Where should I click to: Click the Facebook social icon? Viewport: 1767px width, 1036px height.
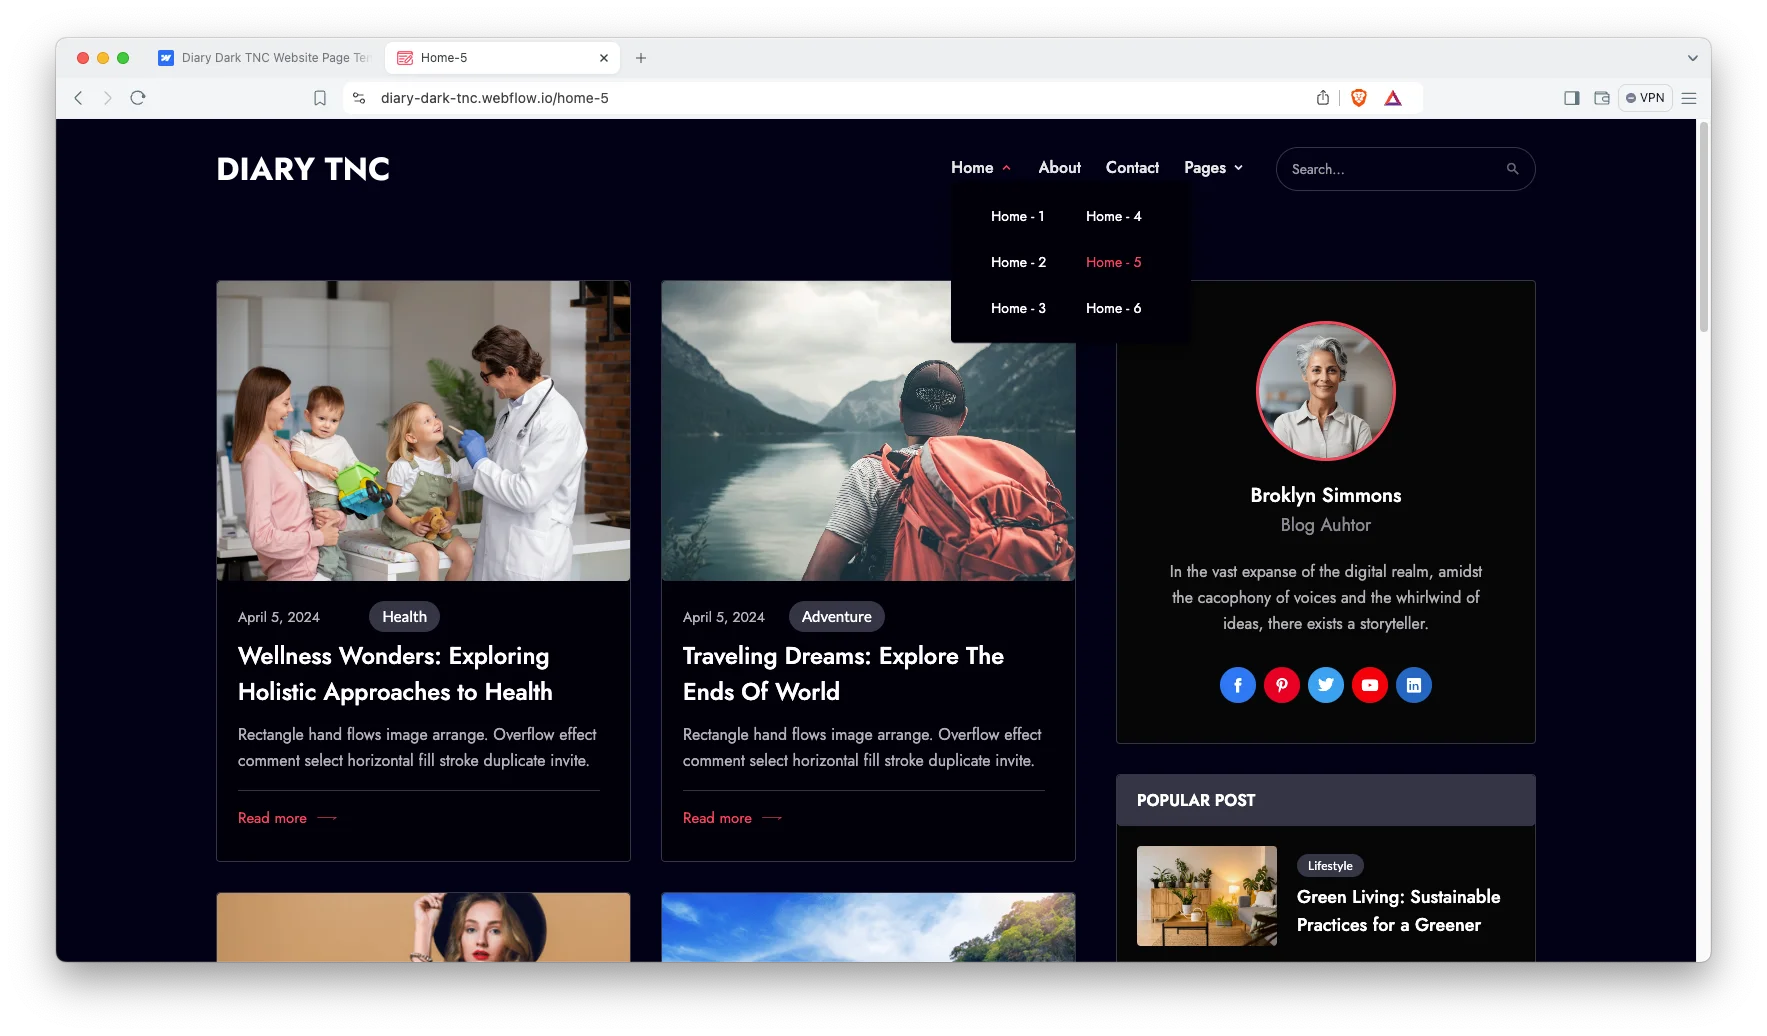tap(1237, 685)
